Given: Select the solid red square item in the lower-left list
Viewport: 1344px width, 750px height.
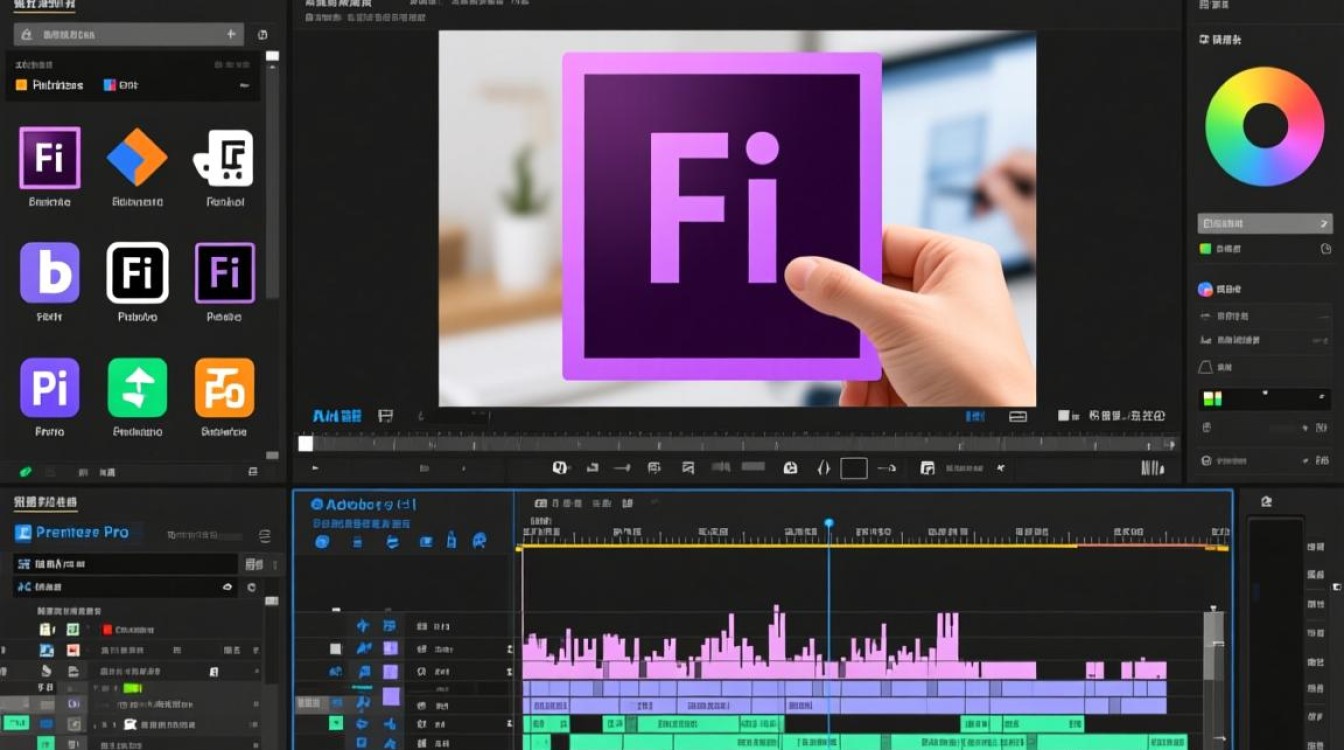Looking at the screenshot, I should [x=107, y=630].
